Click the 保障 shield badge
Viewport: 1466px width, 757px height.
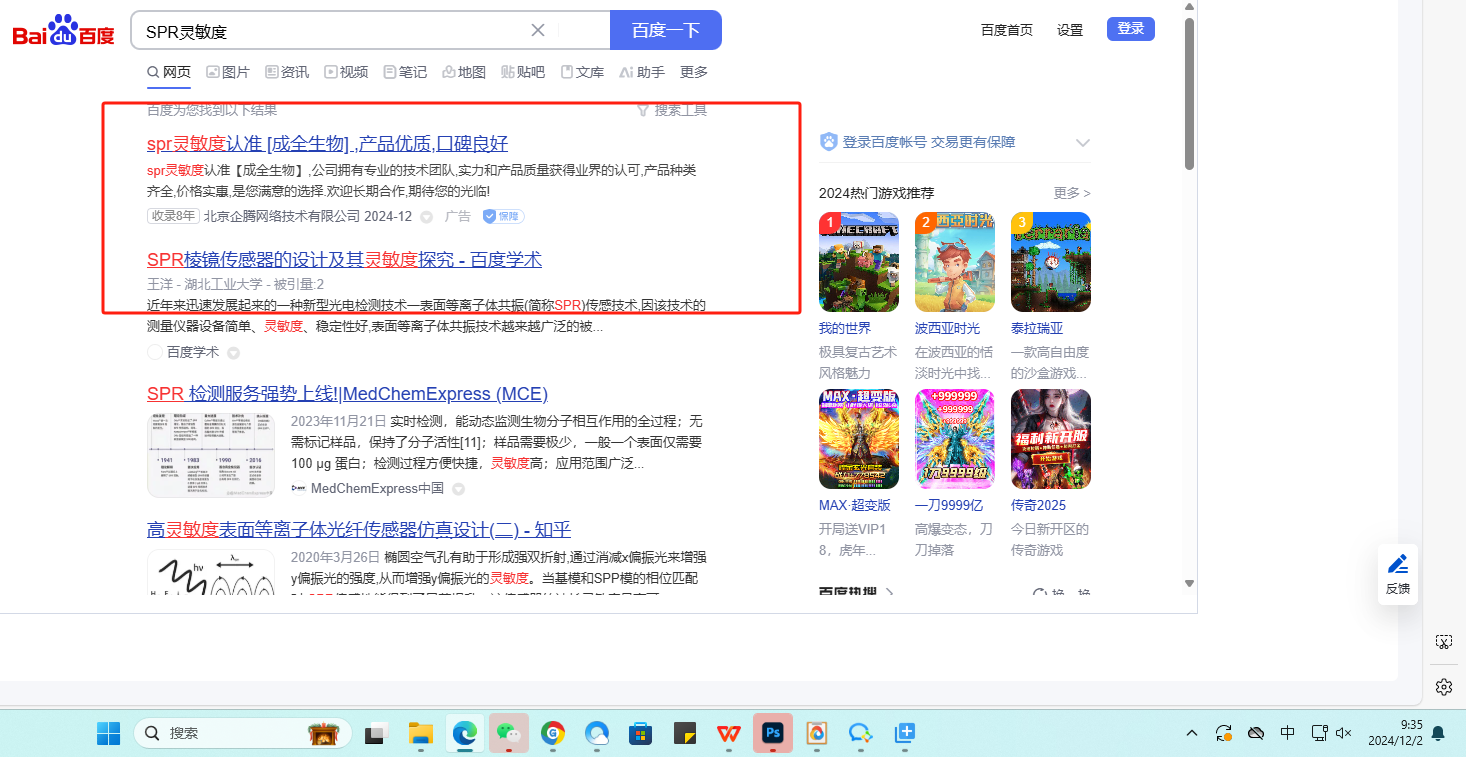tap(503, 216)
